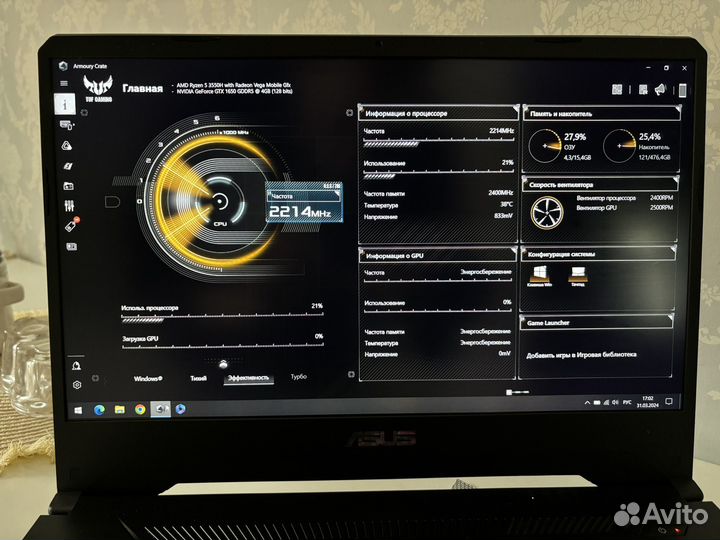
Task: Click the Вентилятор процессора 2400RPM row
Action: (624, 198)
